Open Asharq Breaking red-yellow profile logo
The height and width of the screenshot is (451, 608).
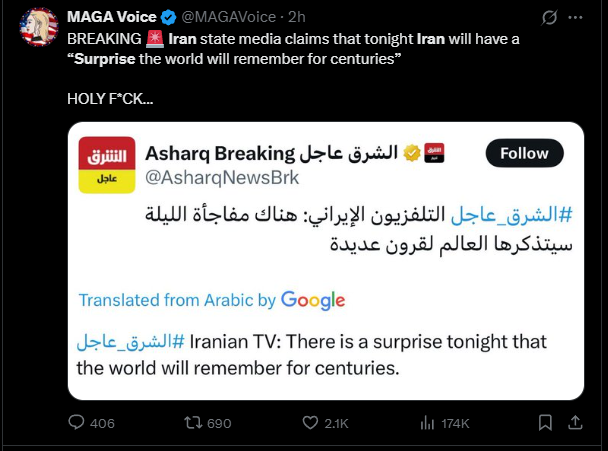(x=107, y=165)
